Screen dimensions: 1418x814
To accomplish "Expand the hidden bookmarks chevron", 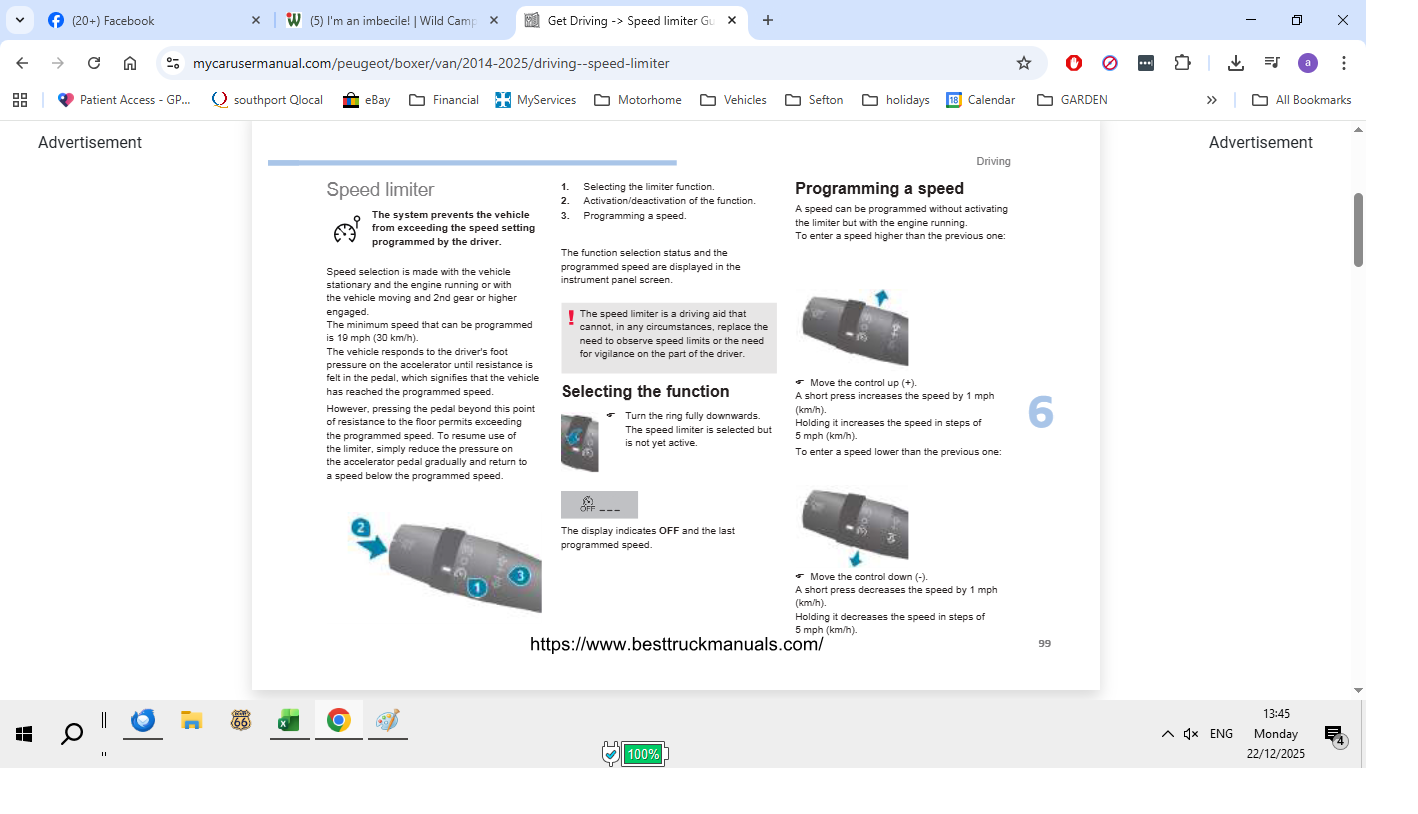I will (x=1212, y=100).
